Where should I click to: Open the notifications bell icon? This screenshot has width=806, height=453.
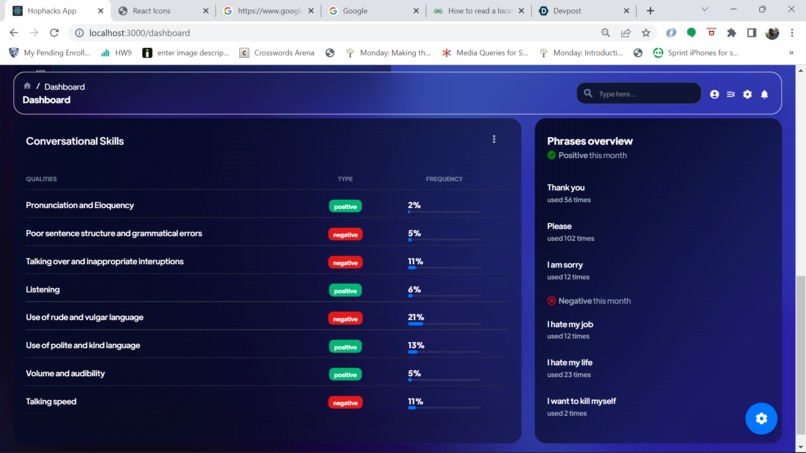point(764,94)
